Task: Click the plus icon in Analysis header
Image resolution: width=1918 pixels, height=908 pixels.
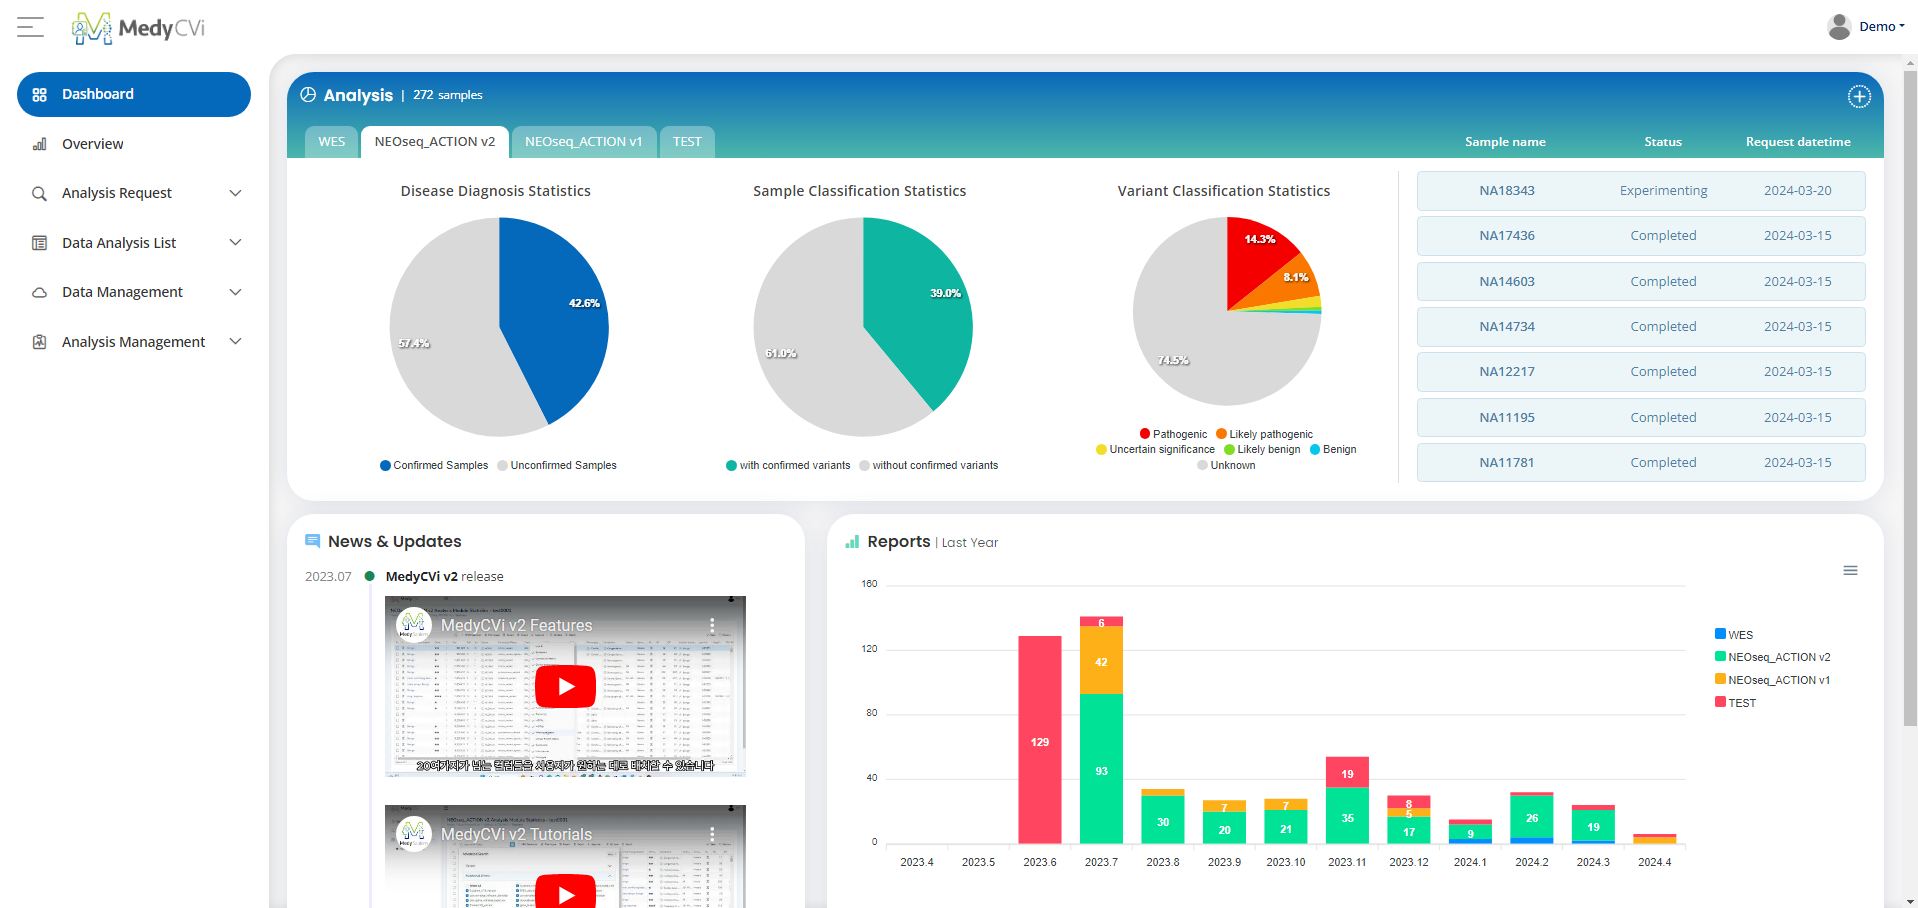Action: point(1858,96)
